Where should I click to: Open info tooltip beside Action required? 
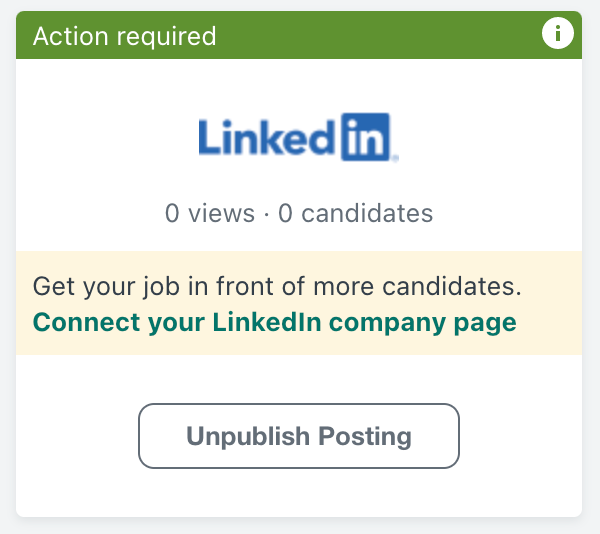(x=558, y=33)
